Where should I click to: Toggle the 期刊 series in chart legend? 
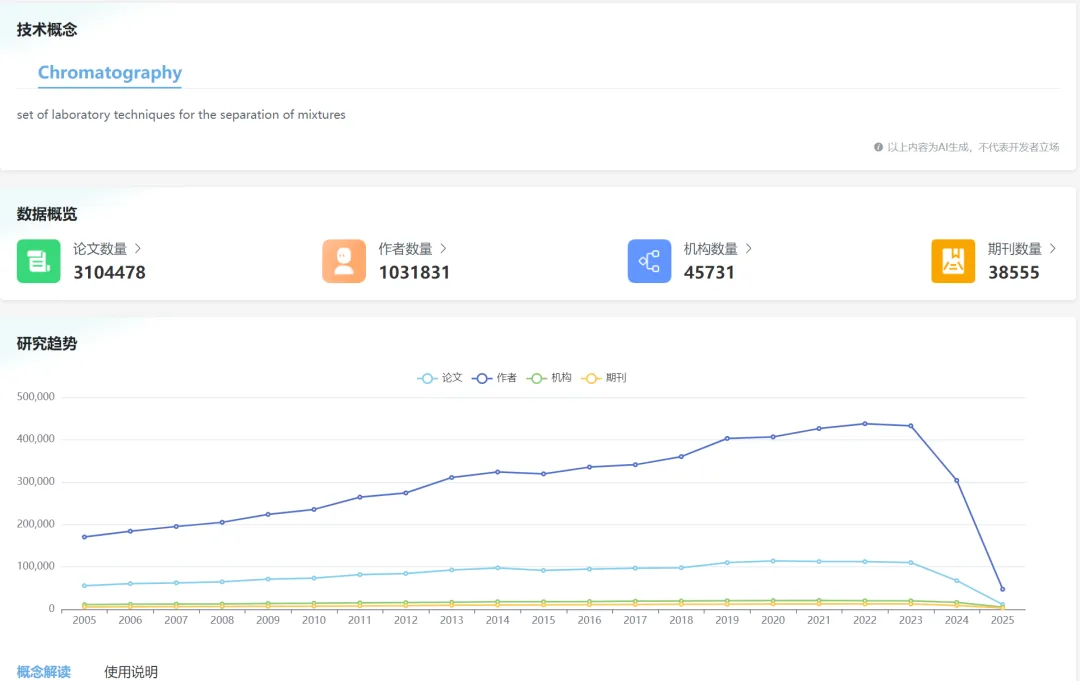click(605, 378)
